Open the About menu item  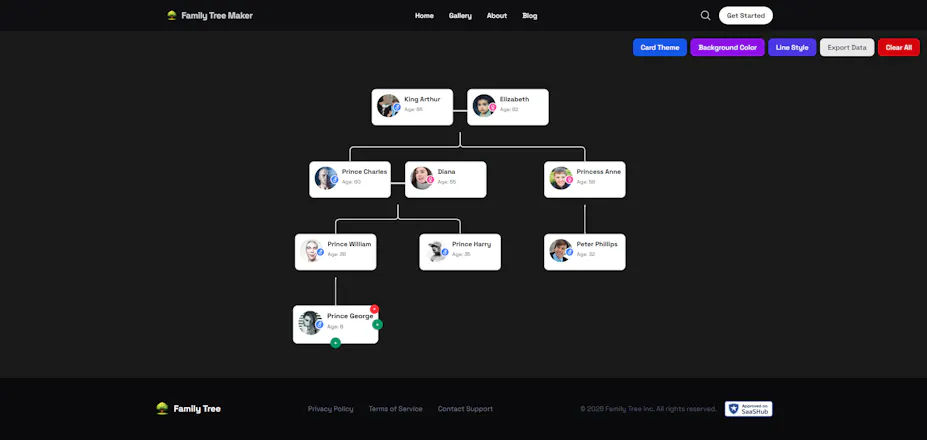coord(497,16)
